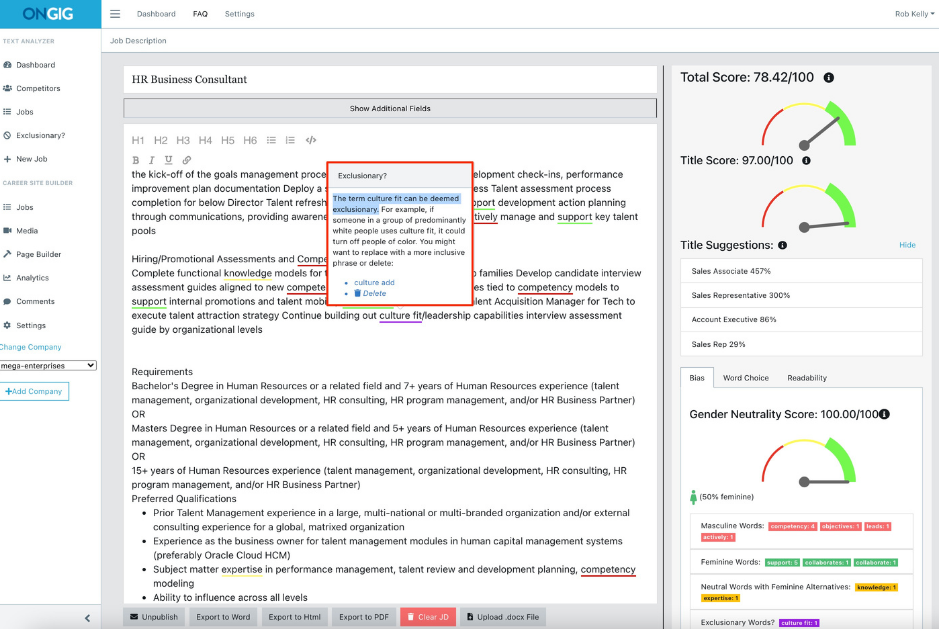This screenshot has height=629, width=939.
Task: Click the Change Company link
Action: (31, 347)
